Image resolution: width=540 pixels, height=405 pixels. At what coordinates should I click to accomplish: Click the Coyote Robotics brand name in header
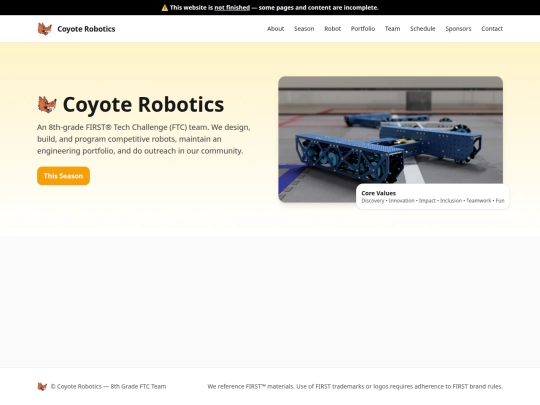86,29
